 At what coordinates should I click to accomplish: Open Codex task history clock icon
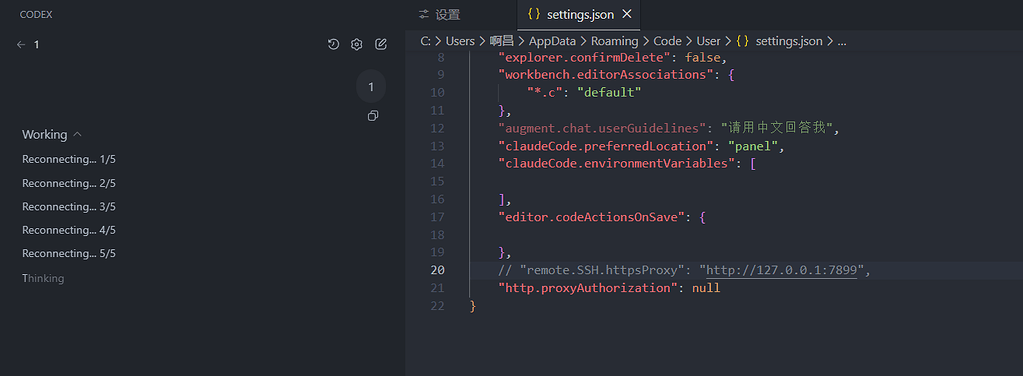[x=333, y=44]
